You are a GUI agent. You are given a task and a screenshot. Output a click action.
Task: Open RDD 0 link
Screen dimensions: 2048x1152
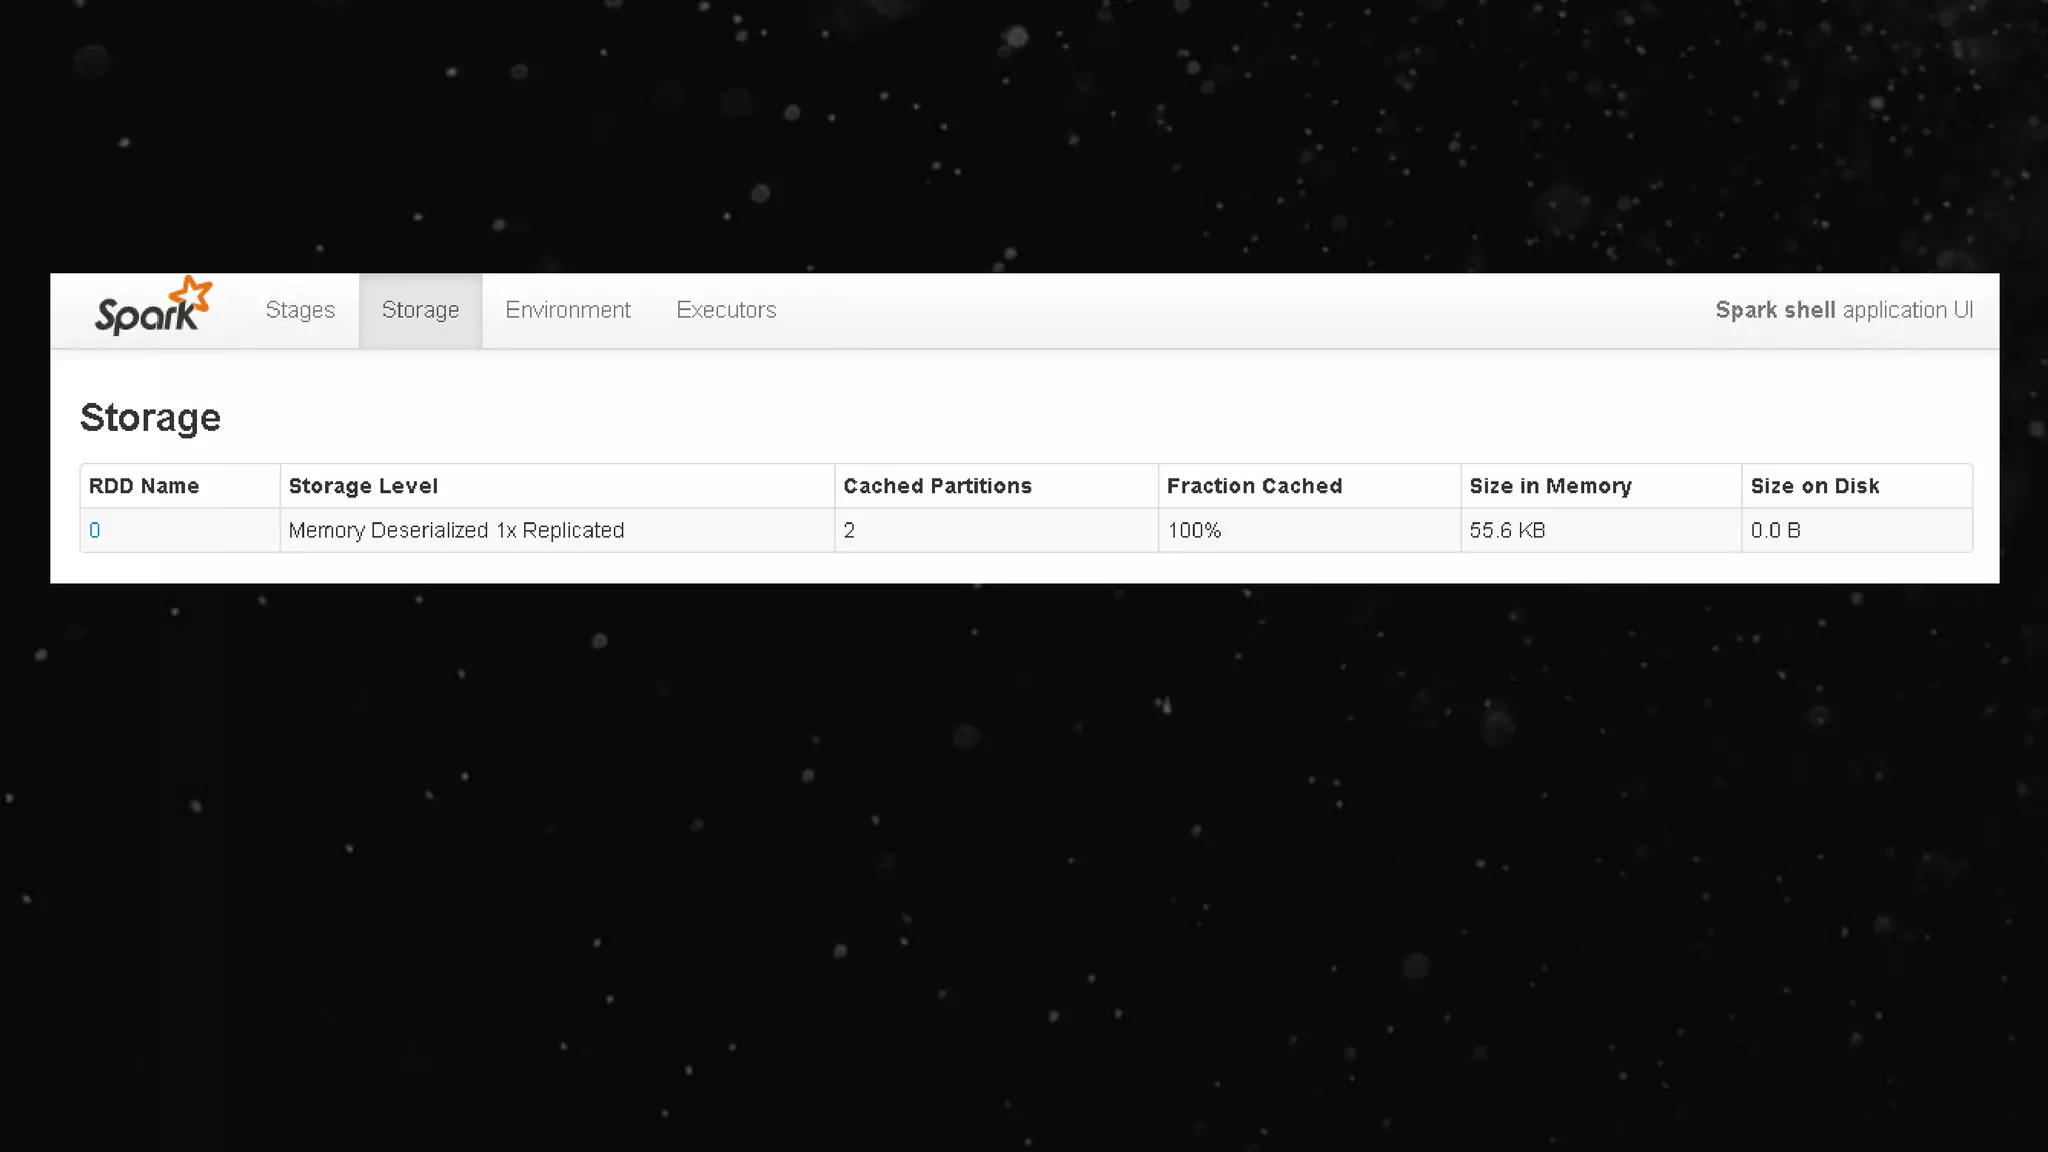[x=95, y=531]
